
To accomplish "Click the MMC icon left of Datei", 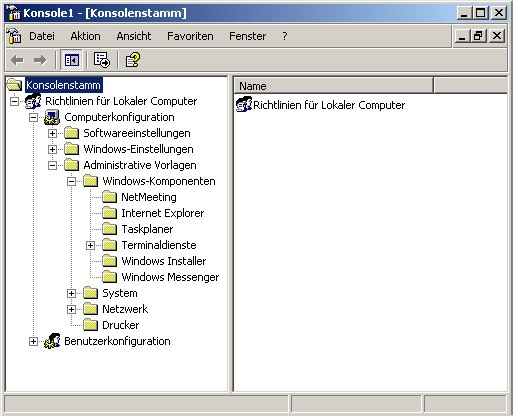I will point(14,36).
